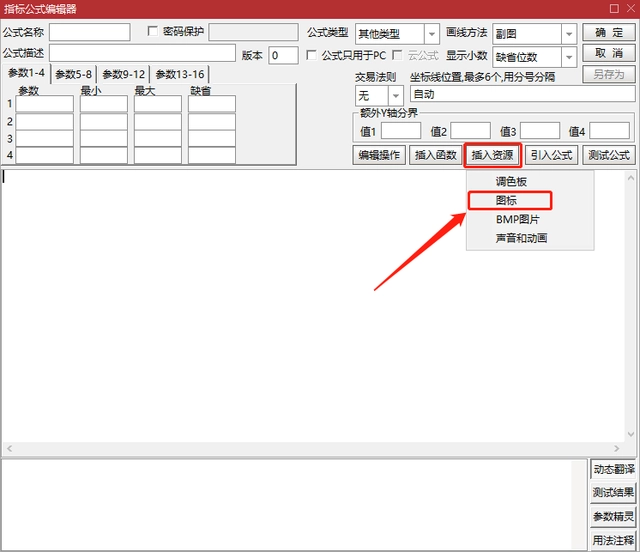Click the editor vertical scrollbar down arrow
Image resolution: width=640 pixels, height=552 pixels.
point(630,434)
